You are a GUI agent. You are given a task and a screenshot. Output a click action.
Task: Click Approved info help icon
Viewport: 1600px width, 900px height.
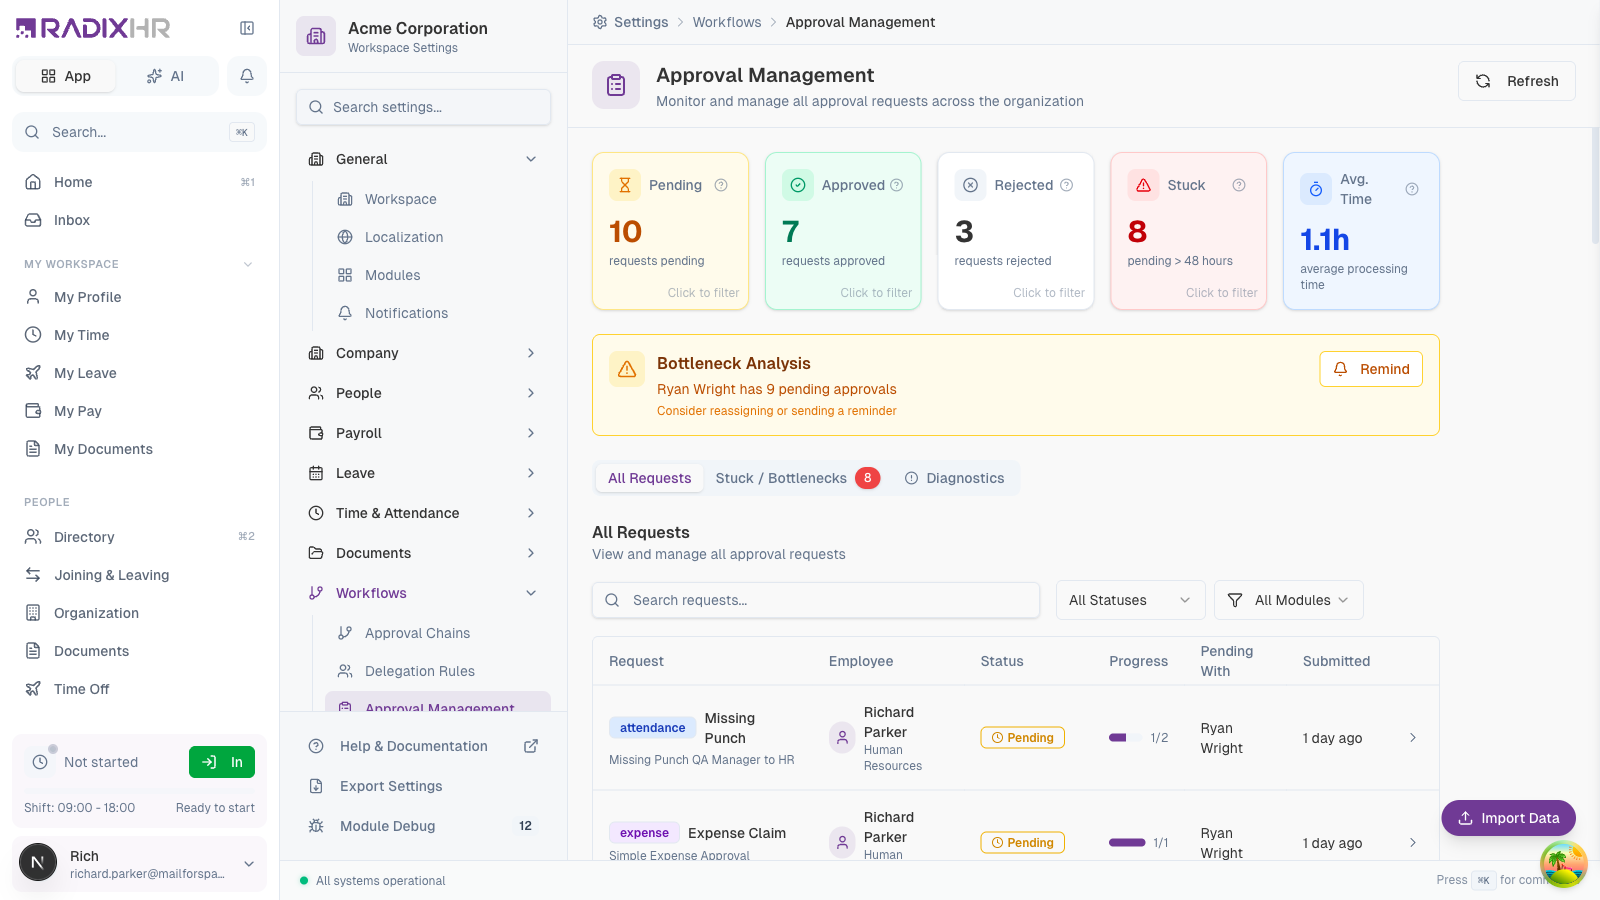(897, 185)
